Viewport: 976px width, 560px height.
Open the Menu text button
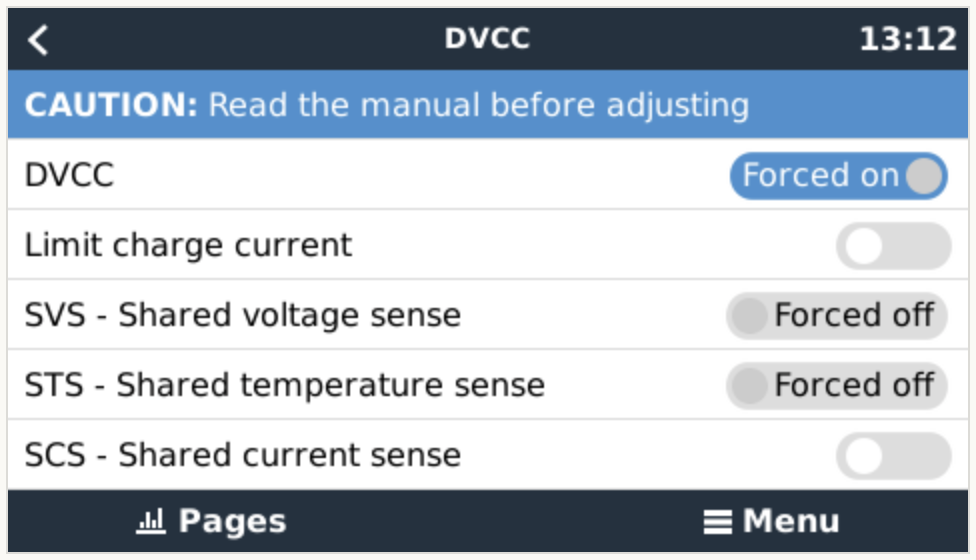coord(790,521)
